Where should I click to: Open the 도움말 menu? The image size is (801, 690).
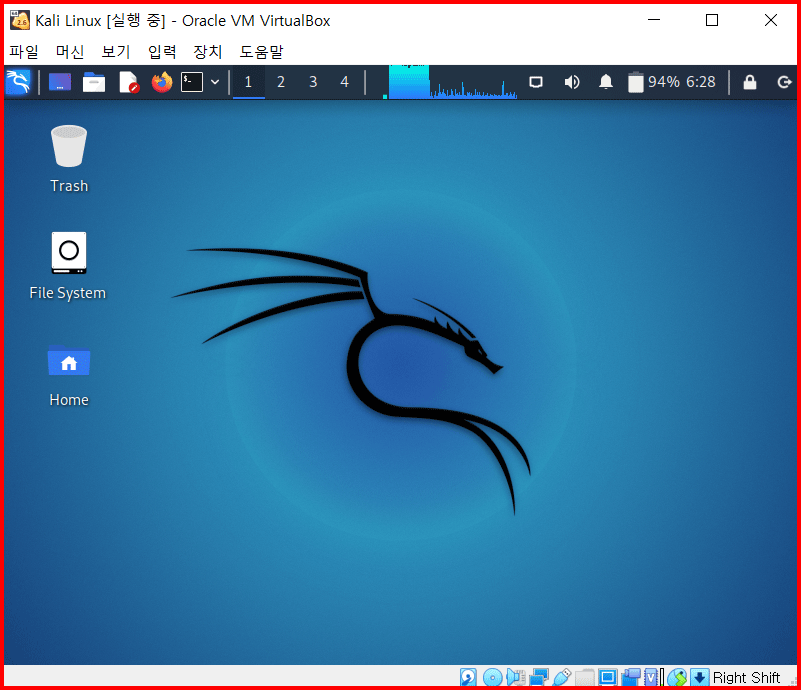click(x=261, y=52)
